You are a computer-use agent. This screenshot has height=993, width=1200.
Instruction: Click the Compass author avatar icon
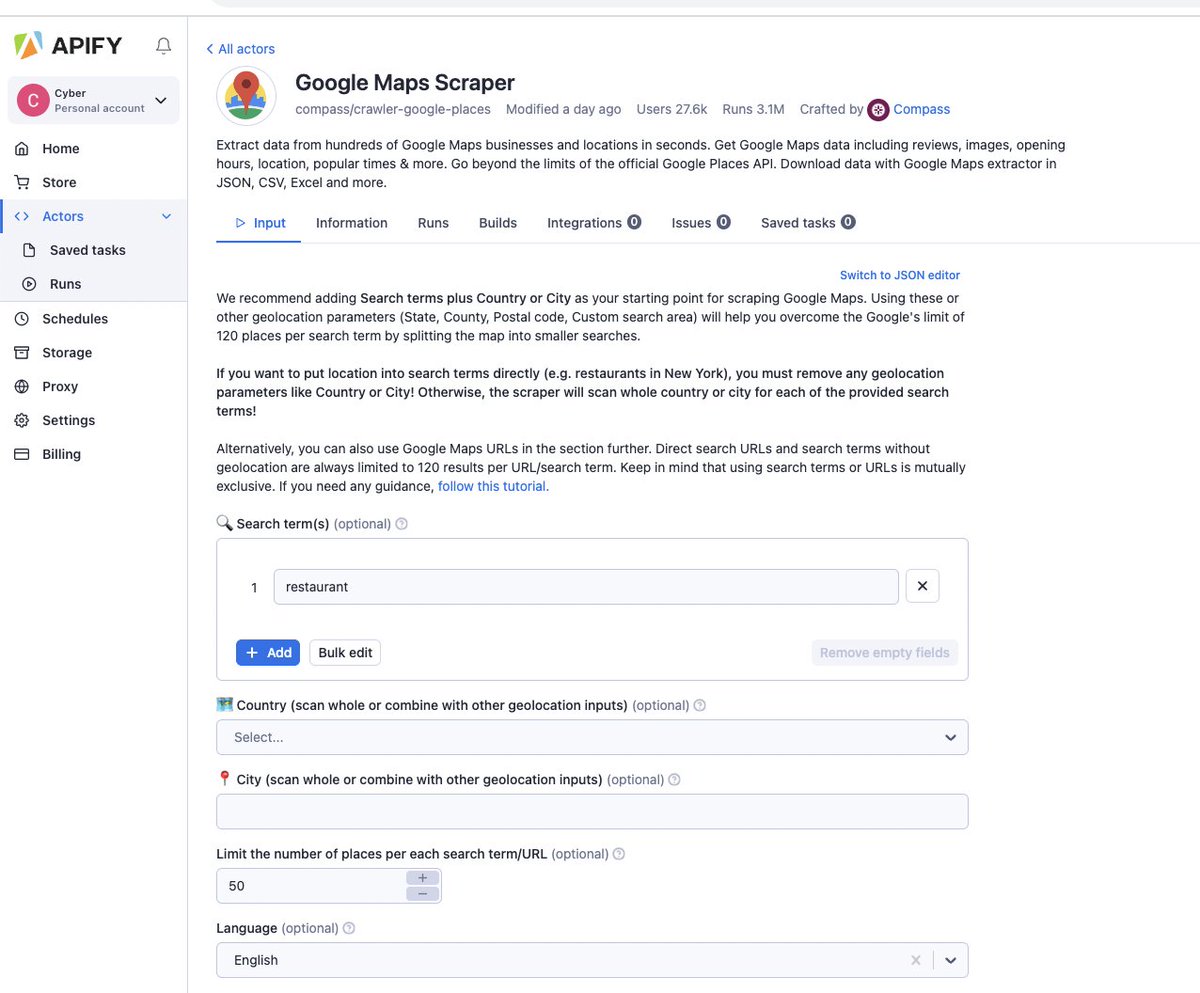[x=878, y=109]
